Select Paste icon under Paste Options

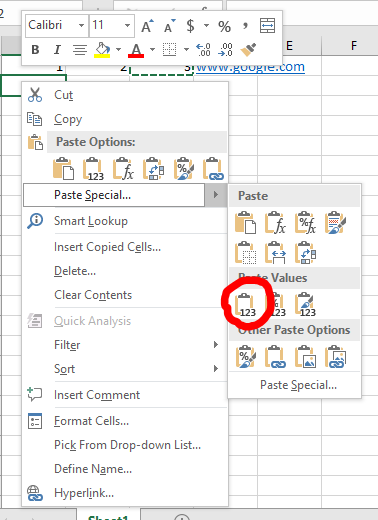click(63, 168)
